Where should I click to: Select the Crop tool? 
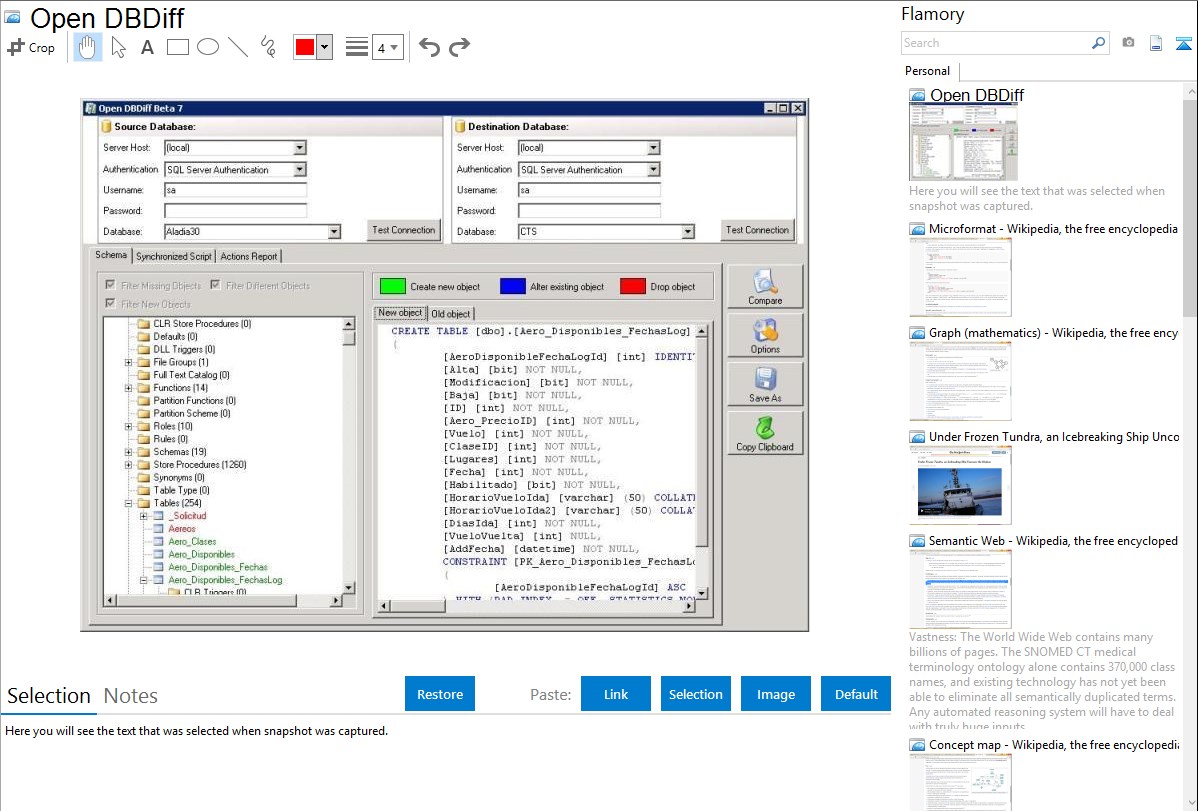tap(31, 47)
